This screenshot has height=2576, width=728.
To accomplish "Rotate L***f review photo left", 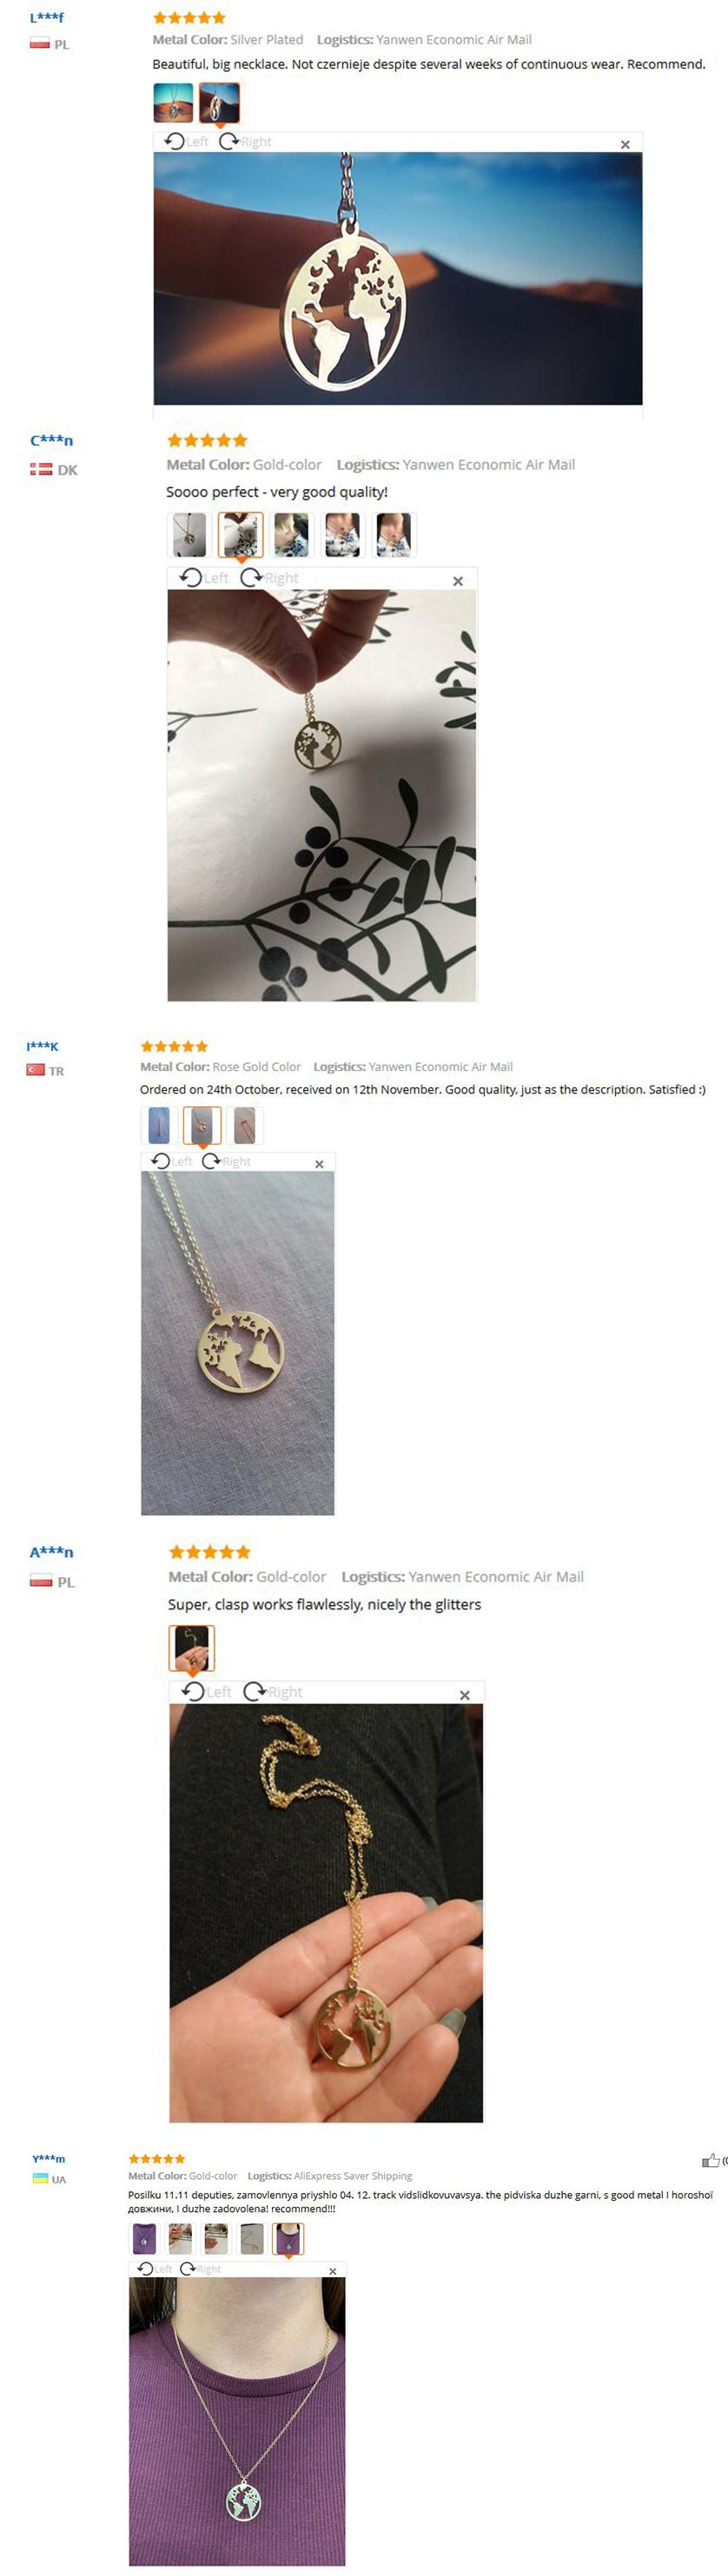I will [187, 141].
